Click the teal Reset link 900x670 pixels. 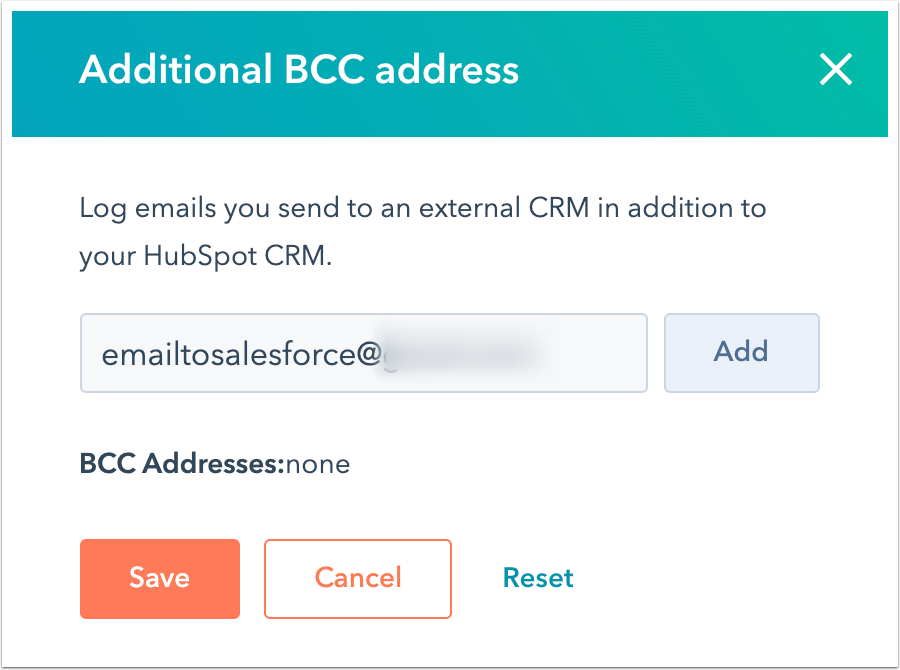538,578
